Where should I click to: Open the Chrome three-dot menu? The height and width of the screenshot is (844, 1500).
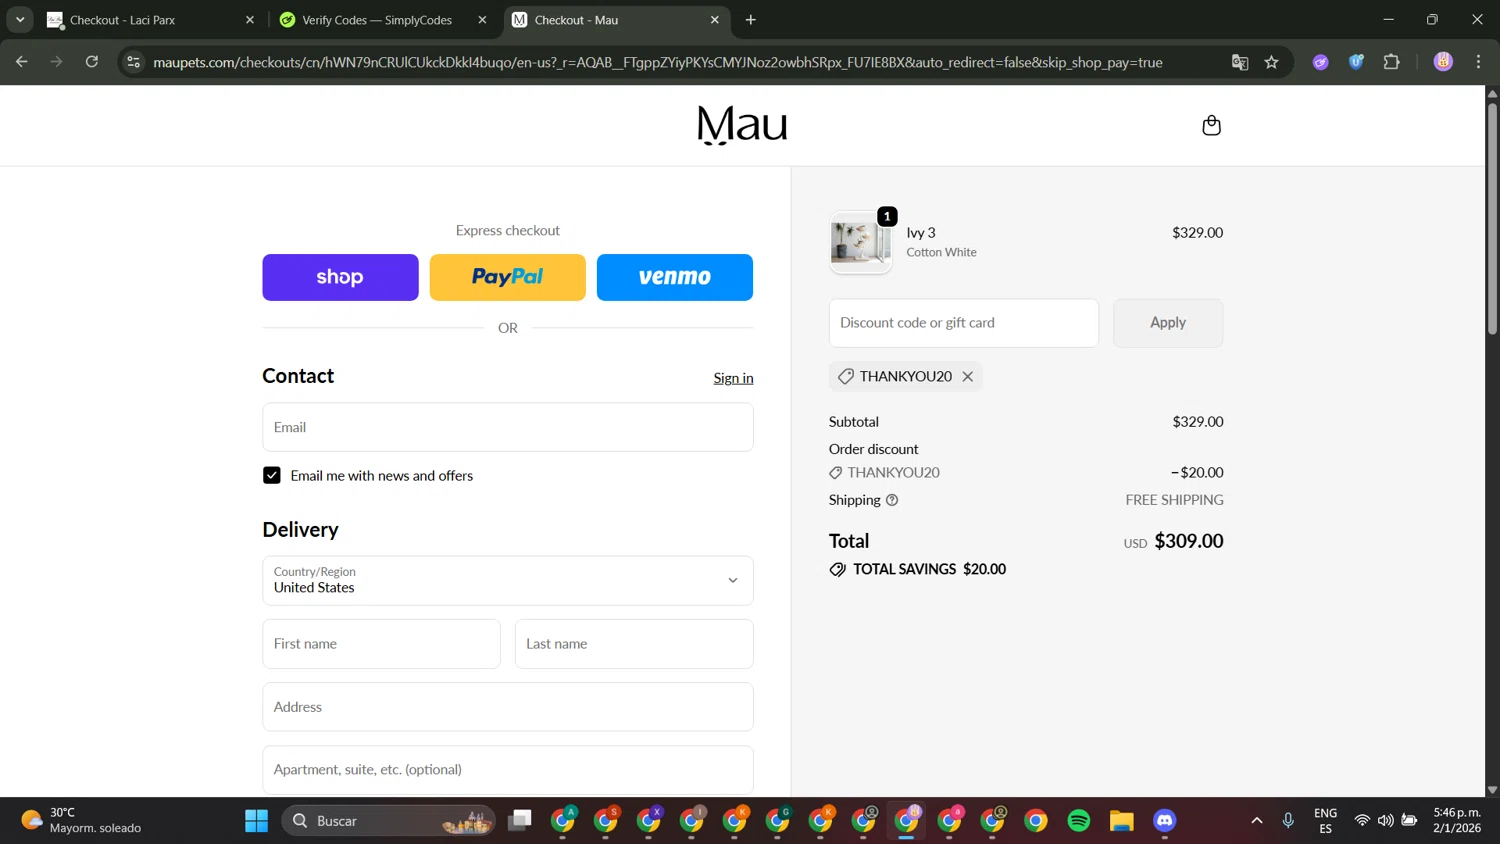[1478, 62]
